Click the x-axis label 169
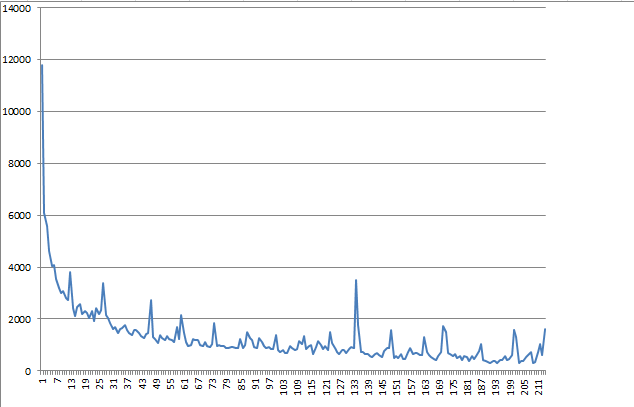634x407 pixels. click(x=439, y=386)
